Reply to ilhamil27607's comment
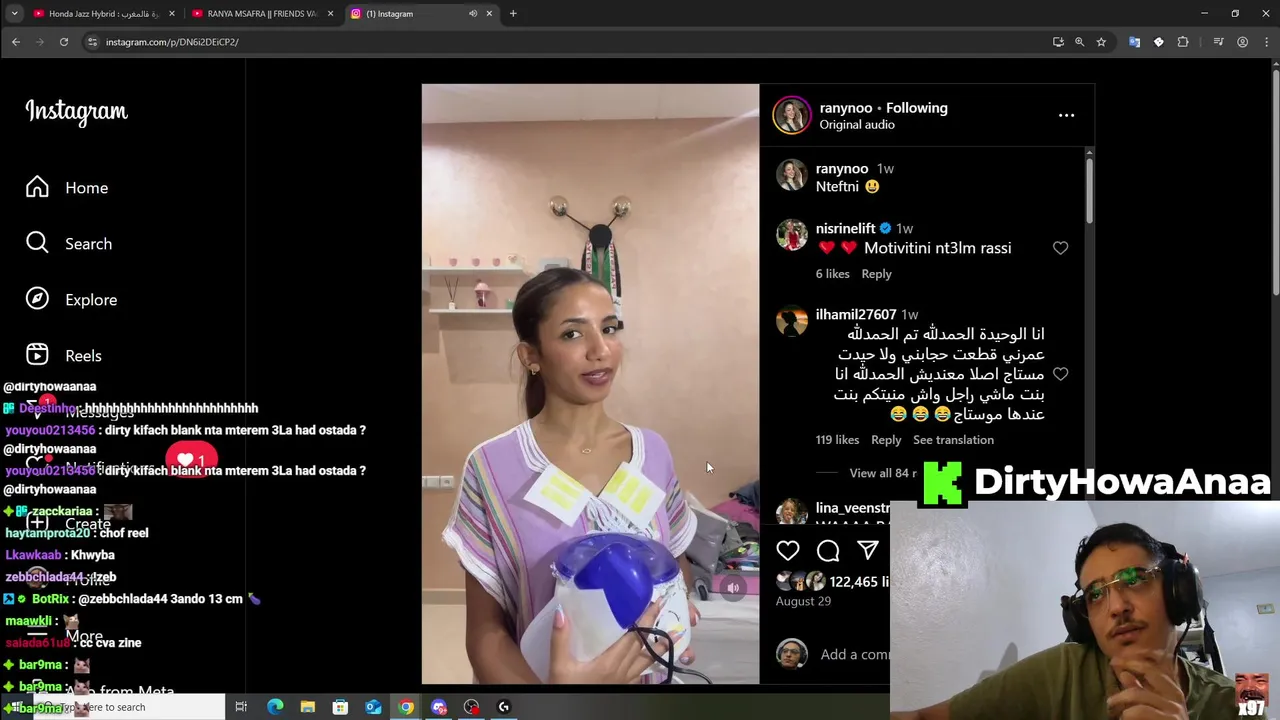1280x720 pixels. pos(886,440)
